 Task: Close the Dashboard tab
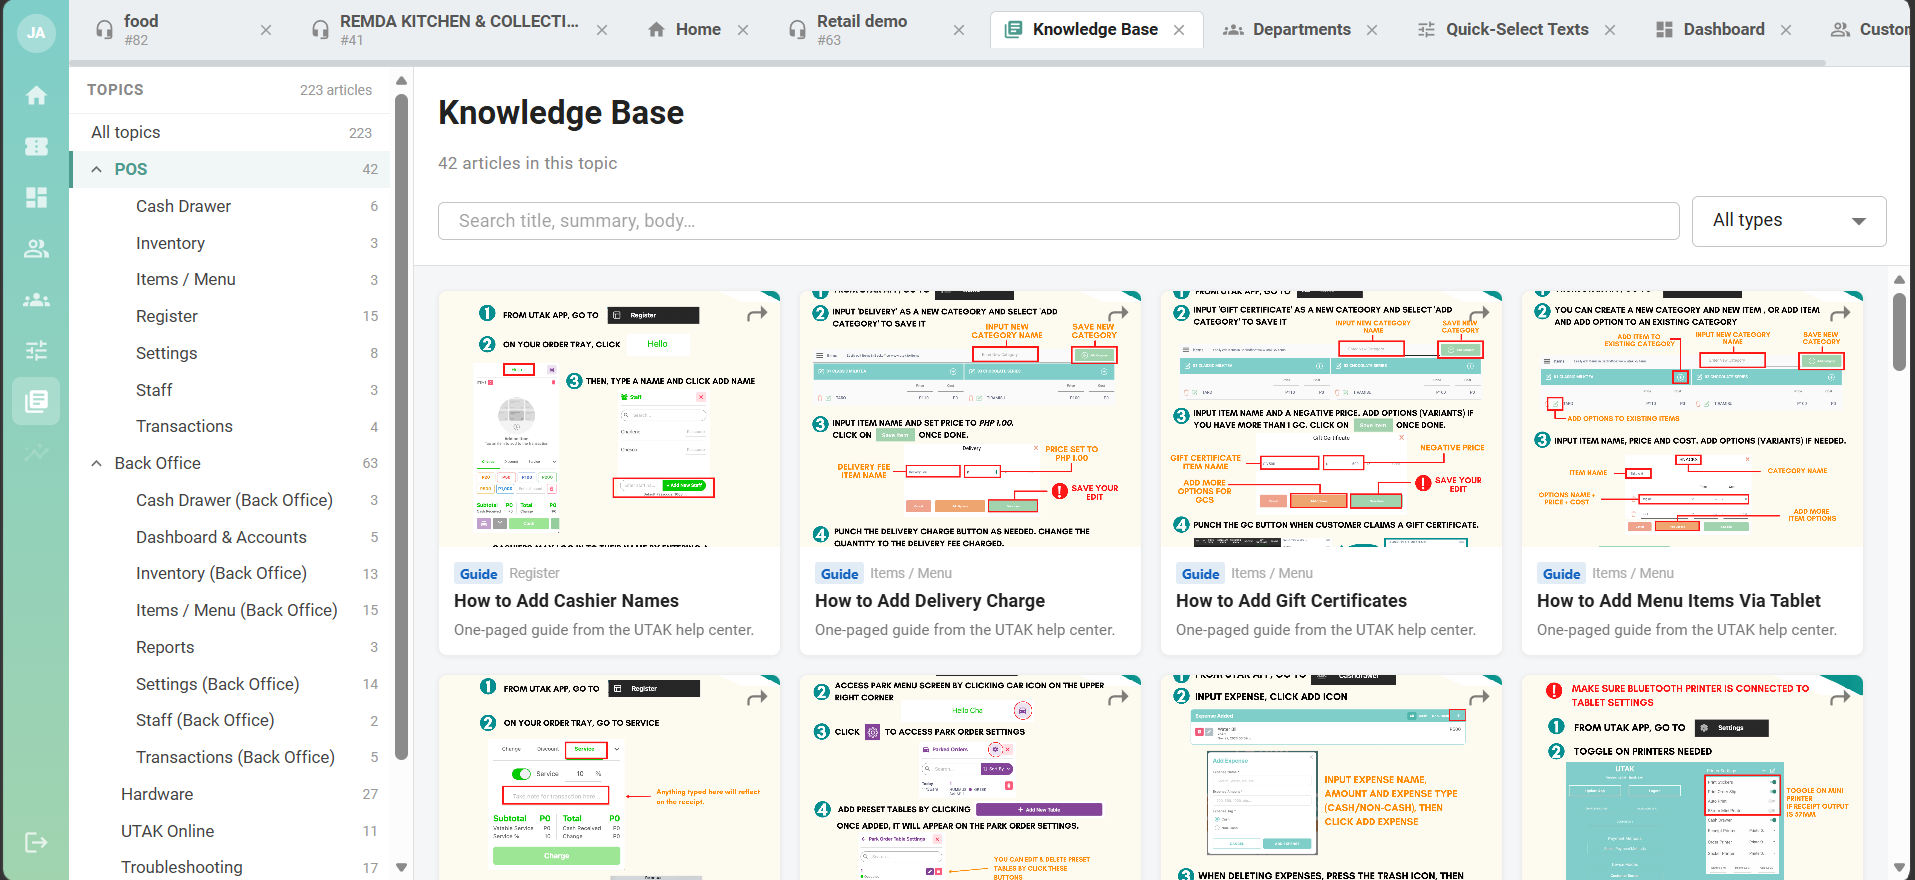pyautogui.click(x=1786, y=30)
